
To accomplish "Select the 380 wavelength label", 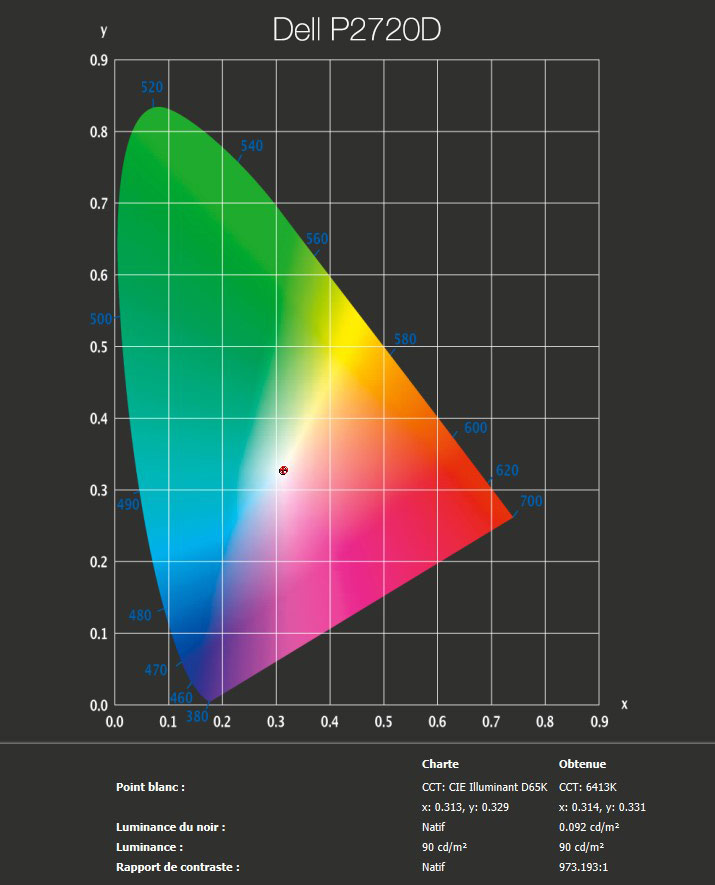I will [x=197, y=716].
